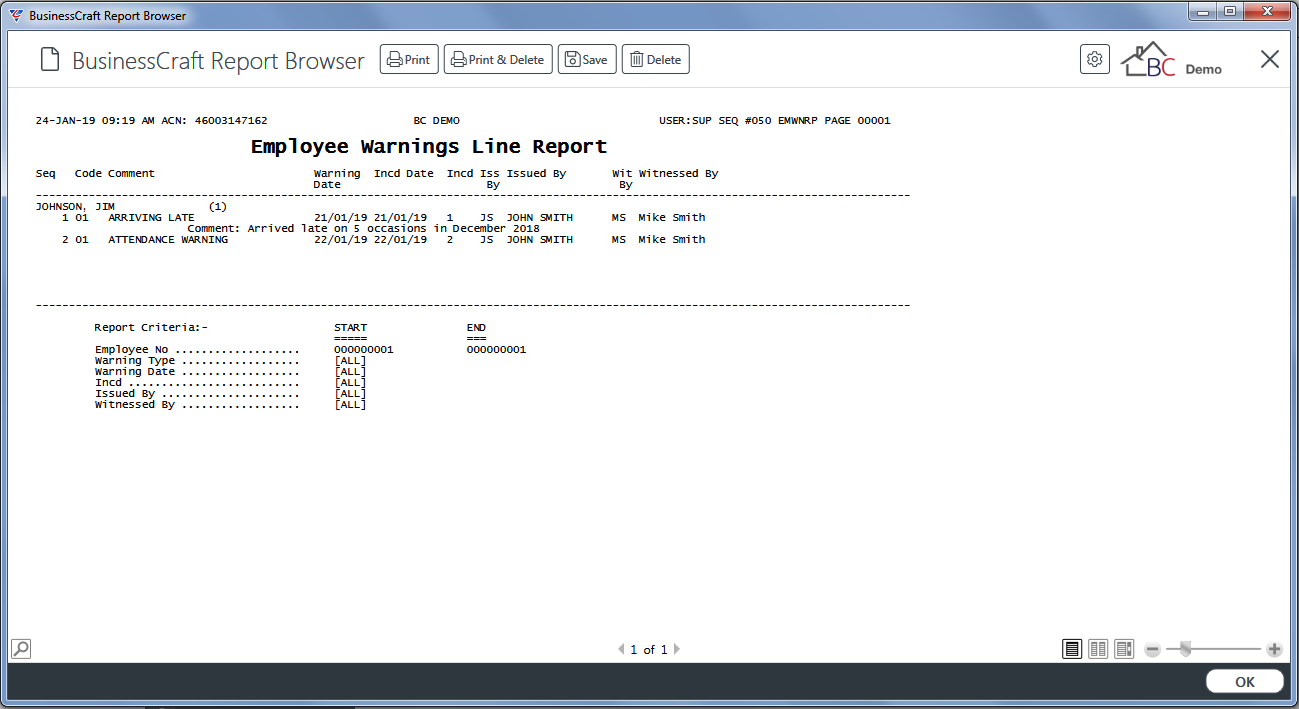
Task: Go to previous page arrow
Action: click(x=621, y=649)
